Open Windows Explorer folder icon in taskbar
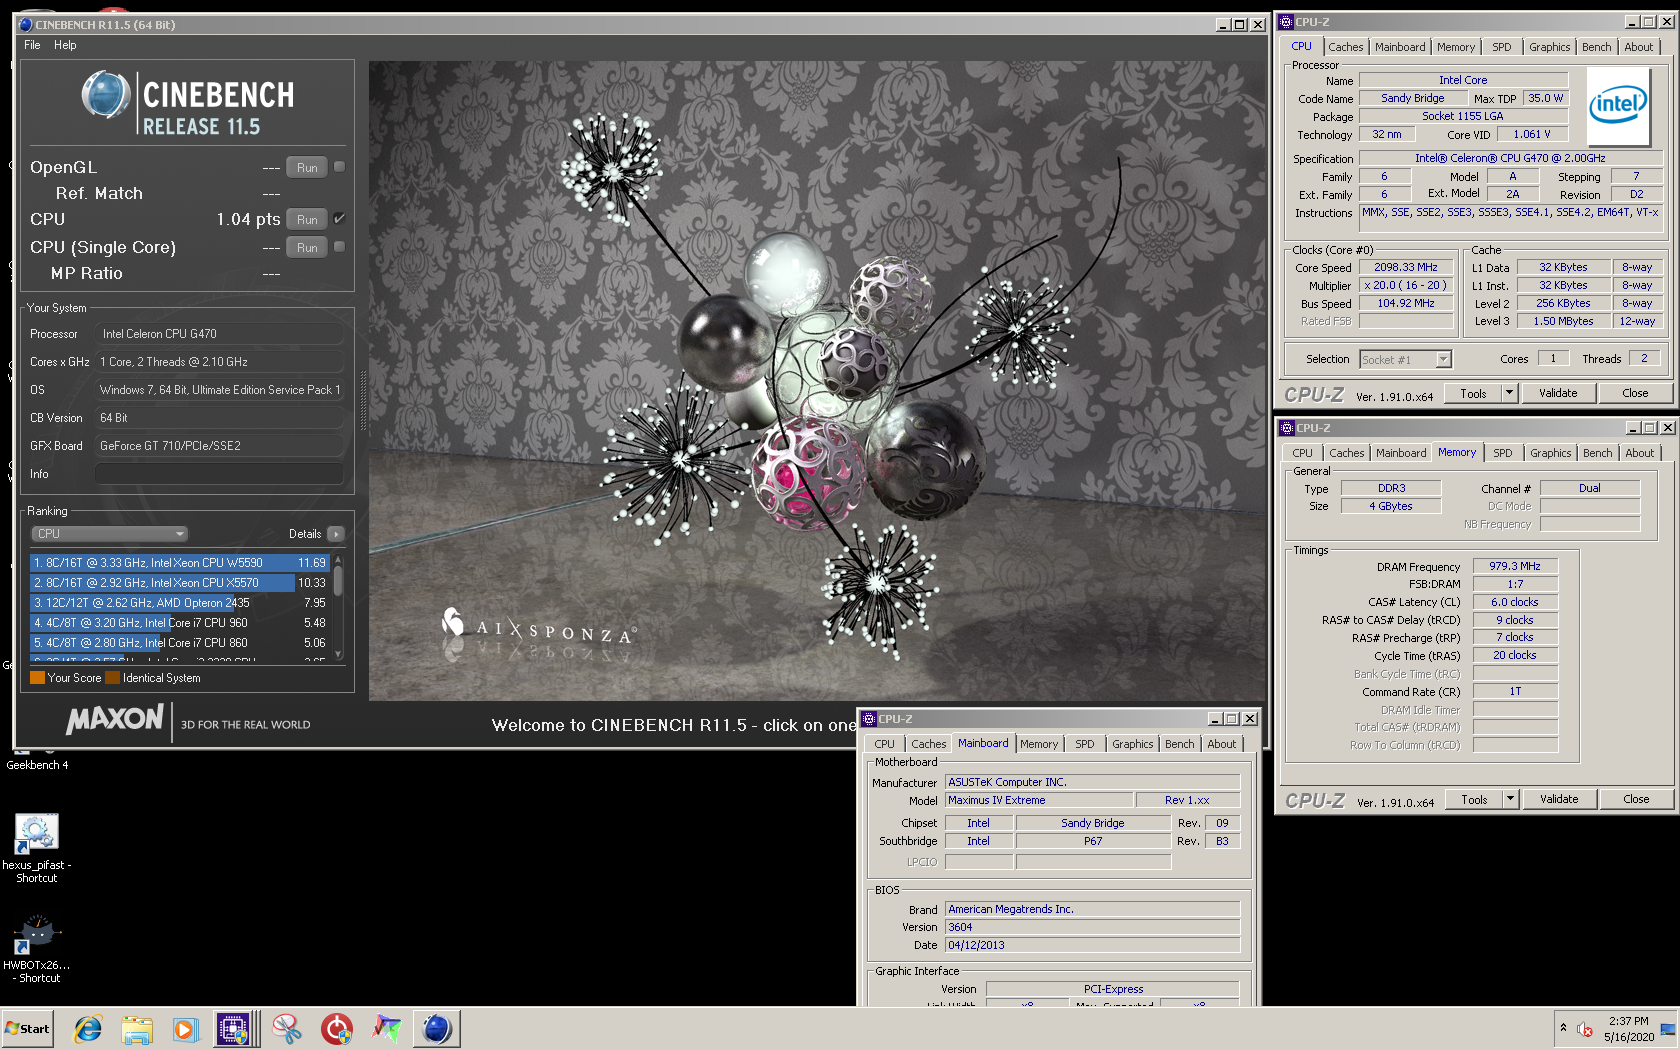The width and height of the screenshot is (1680, 1050). (x=137, y=1028)
